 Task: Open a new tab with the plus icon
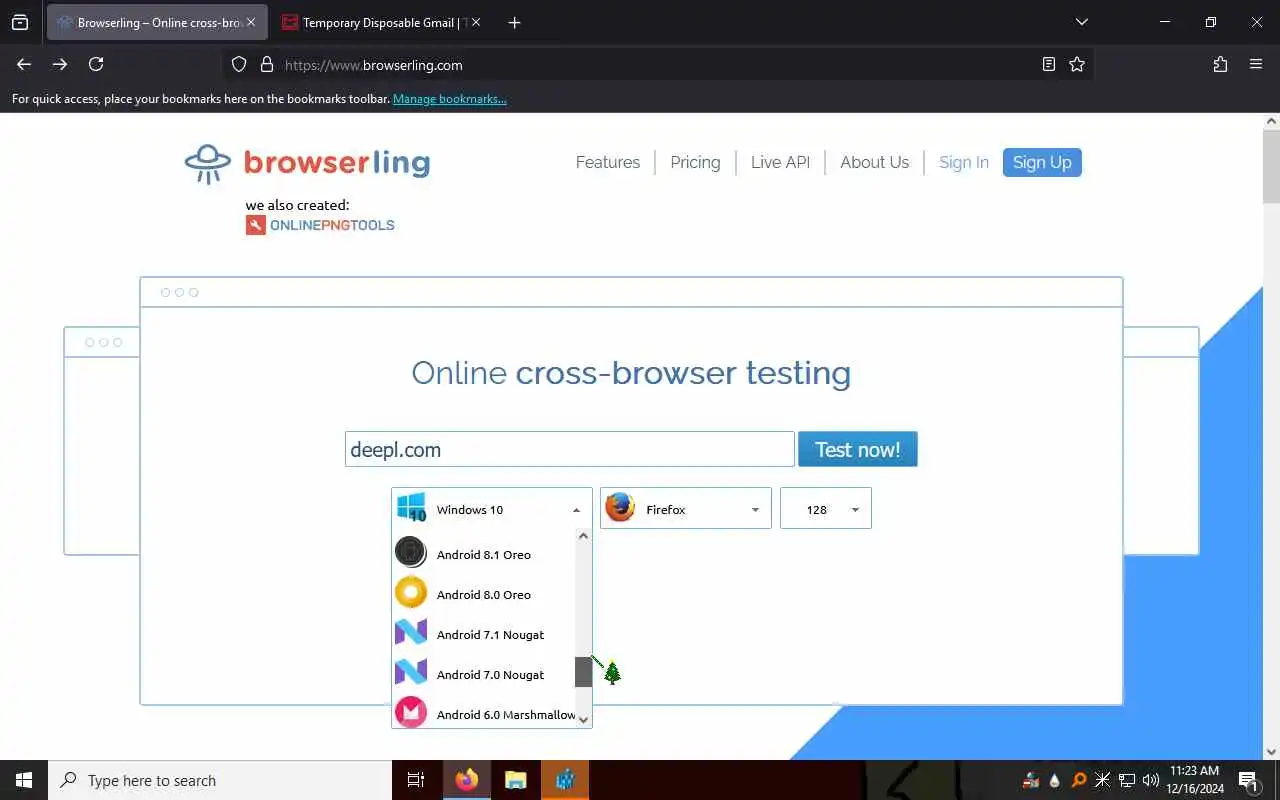click(x=514, y=22)
